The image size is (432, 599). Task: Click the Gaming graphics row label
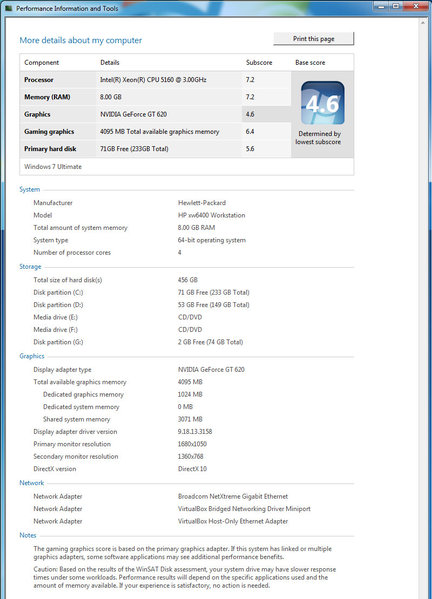(49, 132)
